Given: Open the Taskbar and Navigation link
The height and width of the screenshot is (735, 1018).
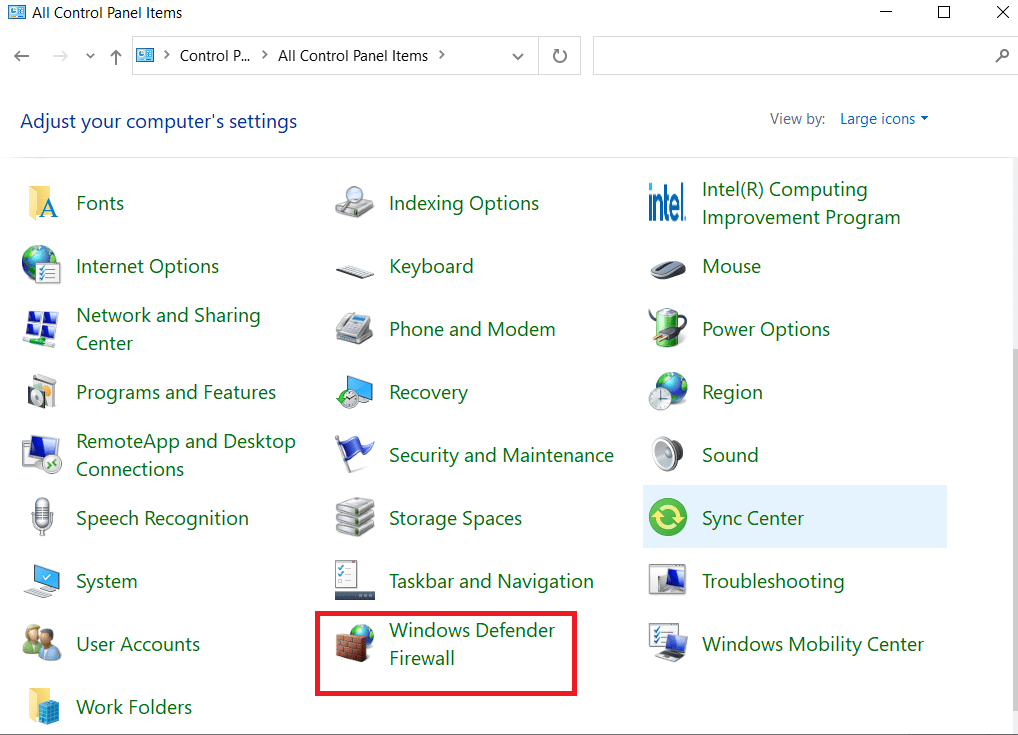Looking at the screenshot, I should (491, 581).
